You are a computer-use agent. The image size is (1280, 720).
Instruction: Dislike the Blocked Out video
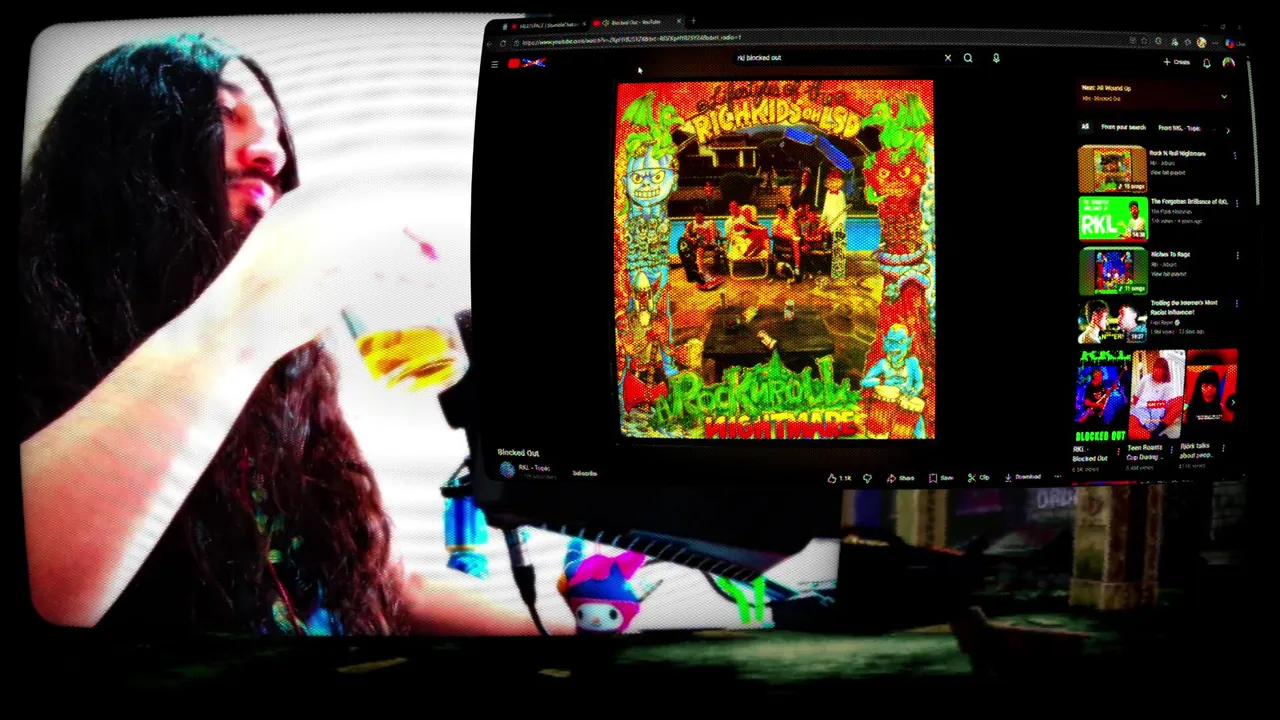coord(867,478)
